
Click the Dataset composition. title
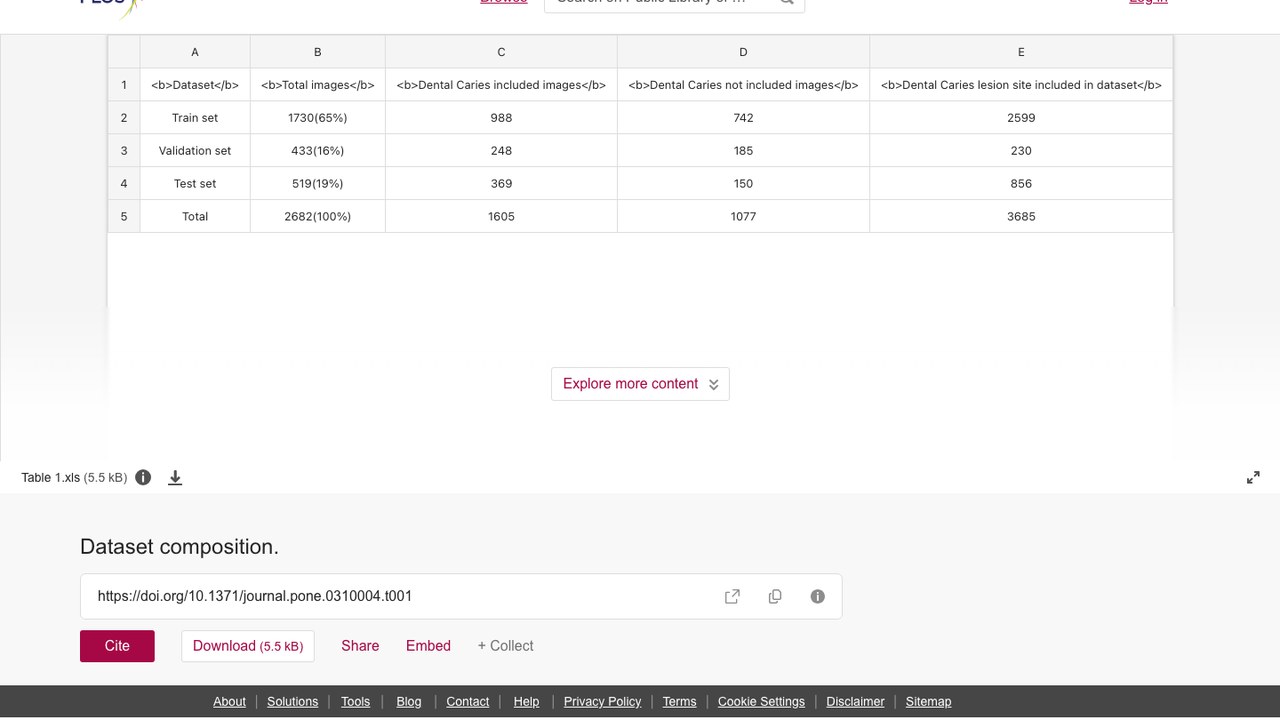(179, 547)
